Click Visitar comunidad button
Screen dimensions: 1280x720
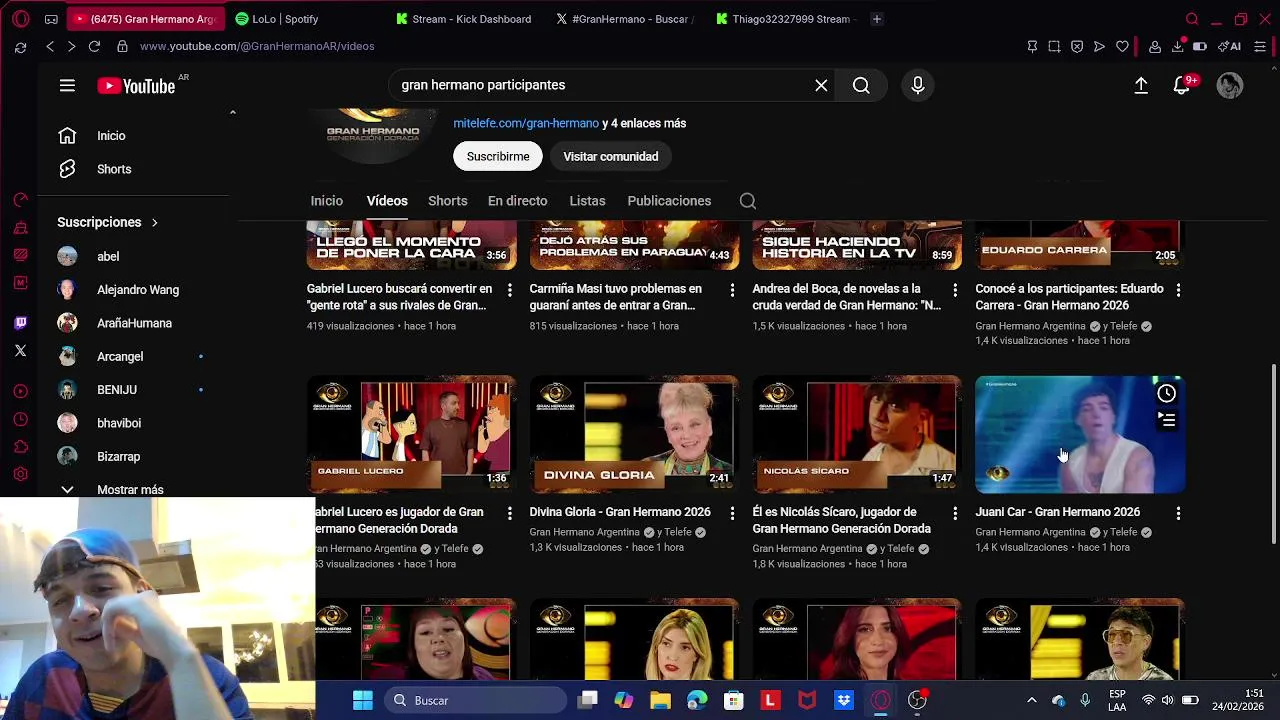point(610,157)
